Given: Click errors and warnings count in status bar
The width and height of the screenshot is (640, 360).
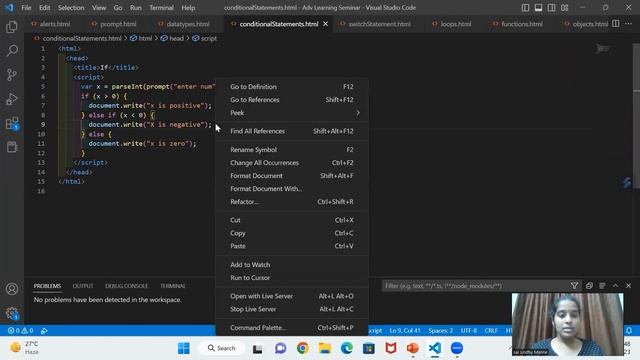Looking at the screenshot, I should pyautogui.click(x=20, y=331).
